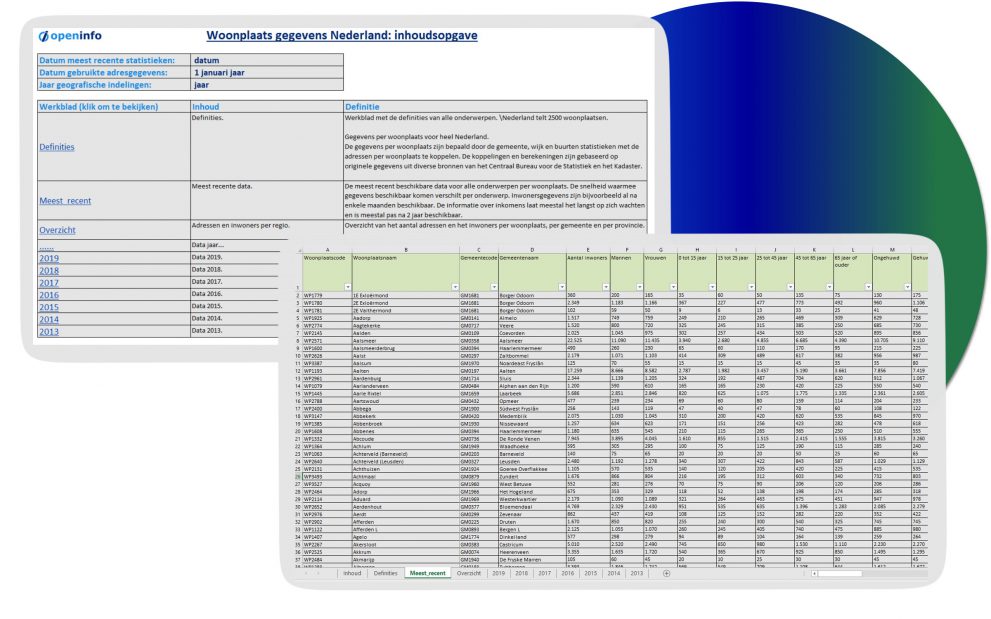Open the 0 tot 15 jaar filter dropdown
The height and width of the screenshot is (619, 991).
[x=712, y=287]
